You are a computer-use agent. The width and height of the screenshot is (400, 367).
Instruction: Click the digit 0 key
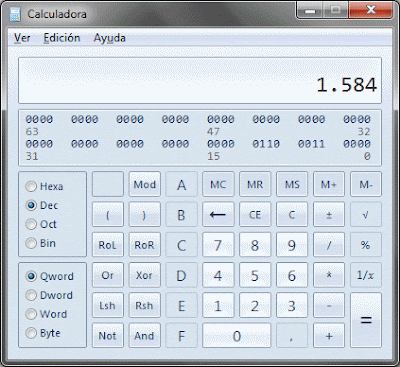coord(237,335)
